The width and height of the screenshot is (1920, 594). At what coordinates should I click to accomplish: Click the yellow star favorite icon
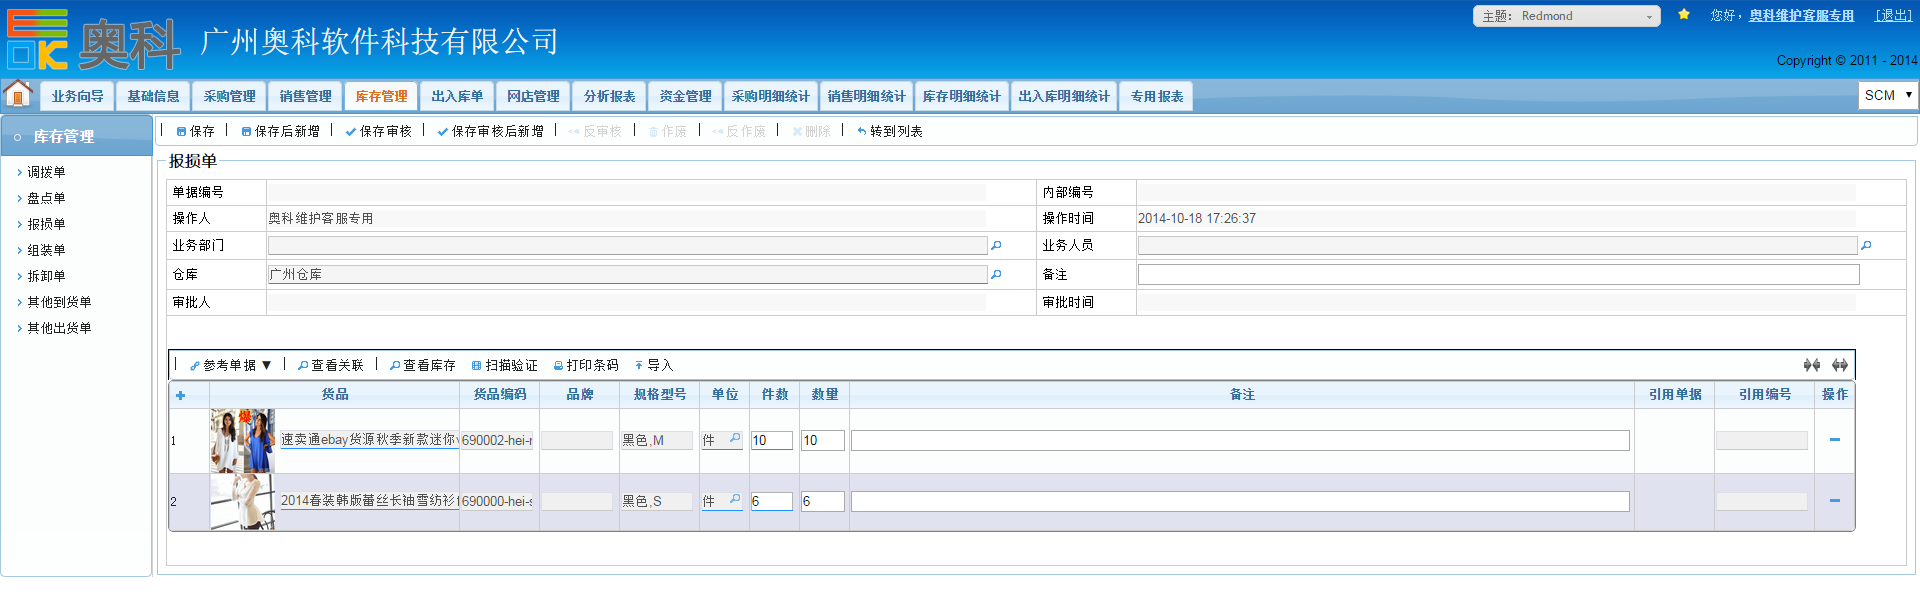1684,15
